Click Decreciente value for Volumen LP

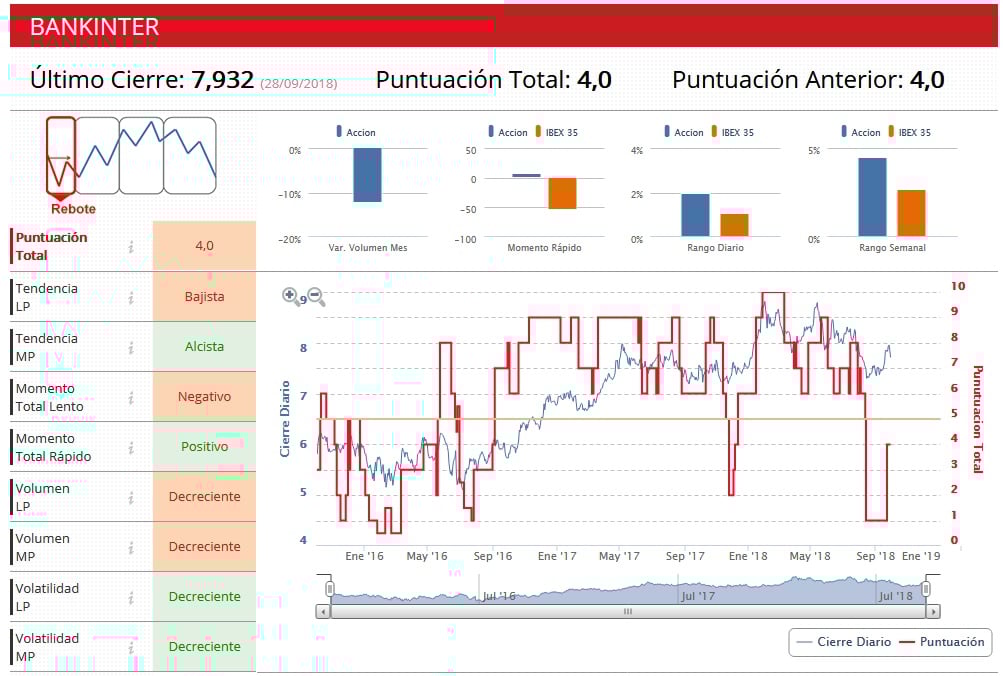pyautogui.click(x=205, y=496)
